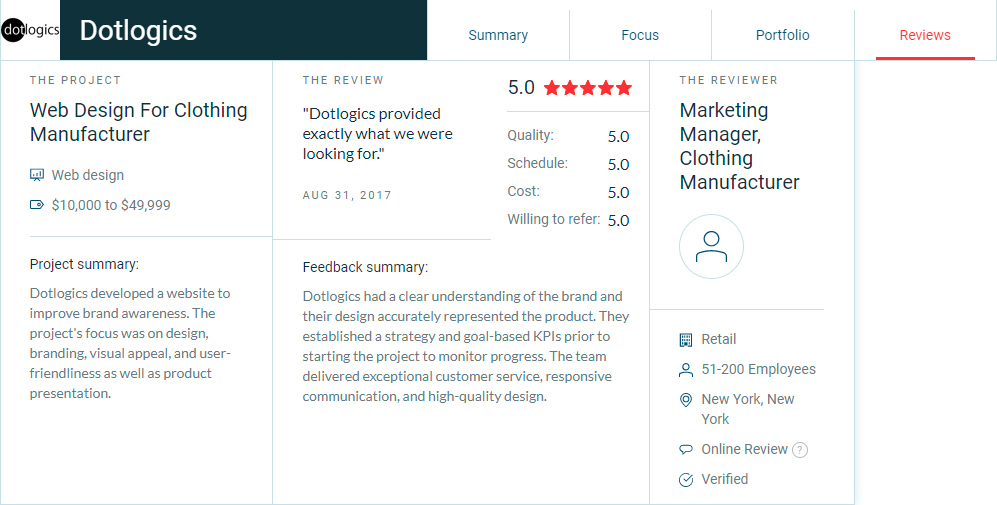Screen dimensions: 997x505
Task: Click the Project summary heading
Action: coord(84,264)
